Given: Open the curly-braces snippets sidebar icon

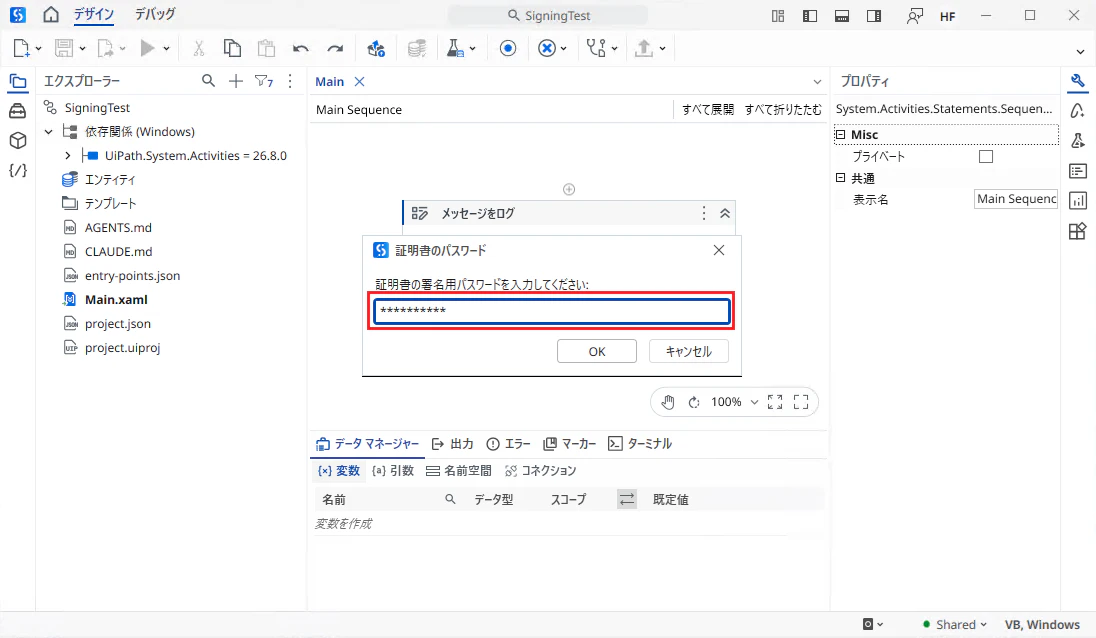Looking at the screenshot, I should tap(18, 170).
